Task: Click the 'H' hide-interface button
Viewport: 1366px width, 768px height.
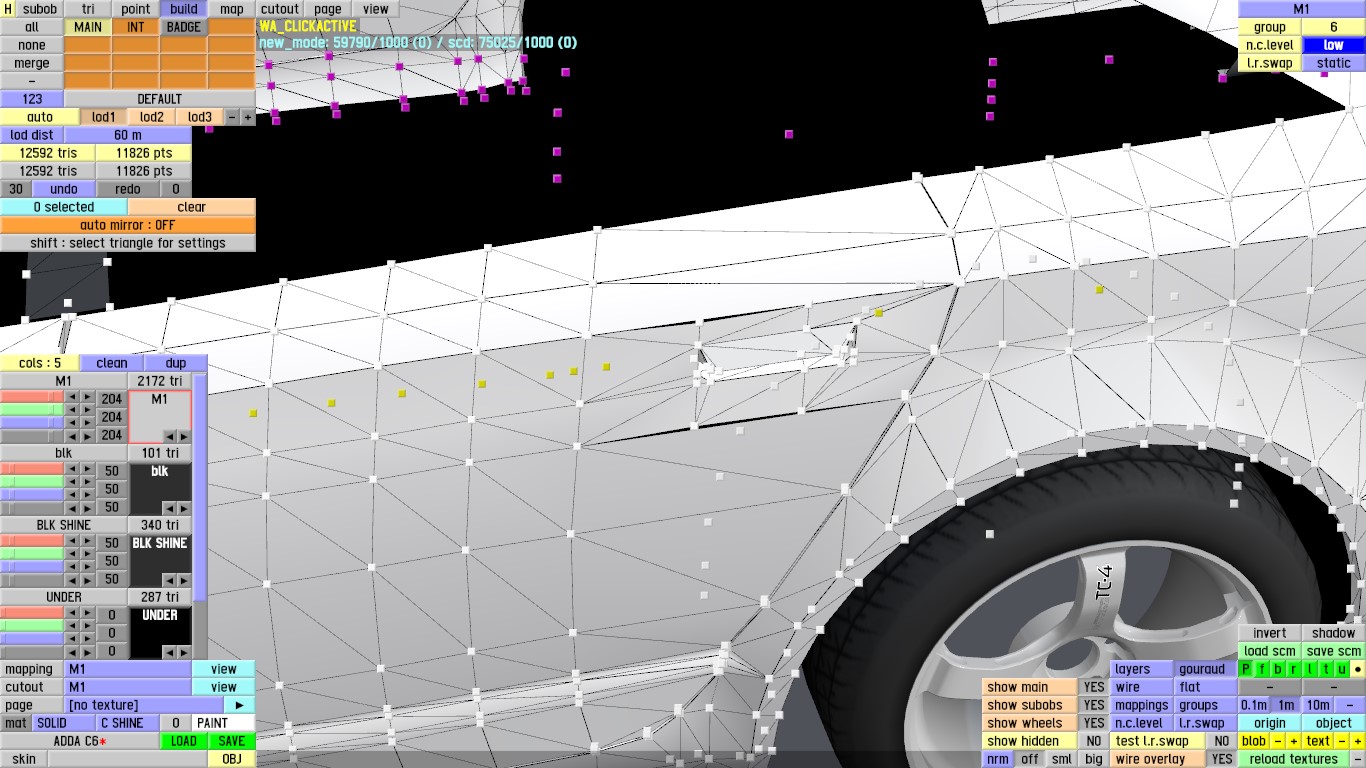Action: click(x=8, y=9)
